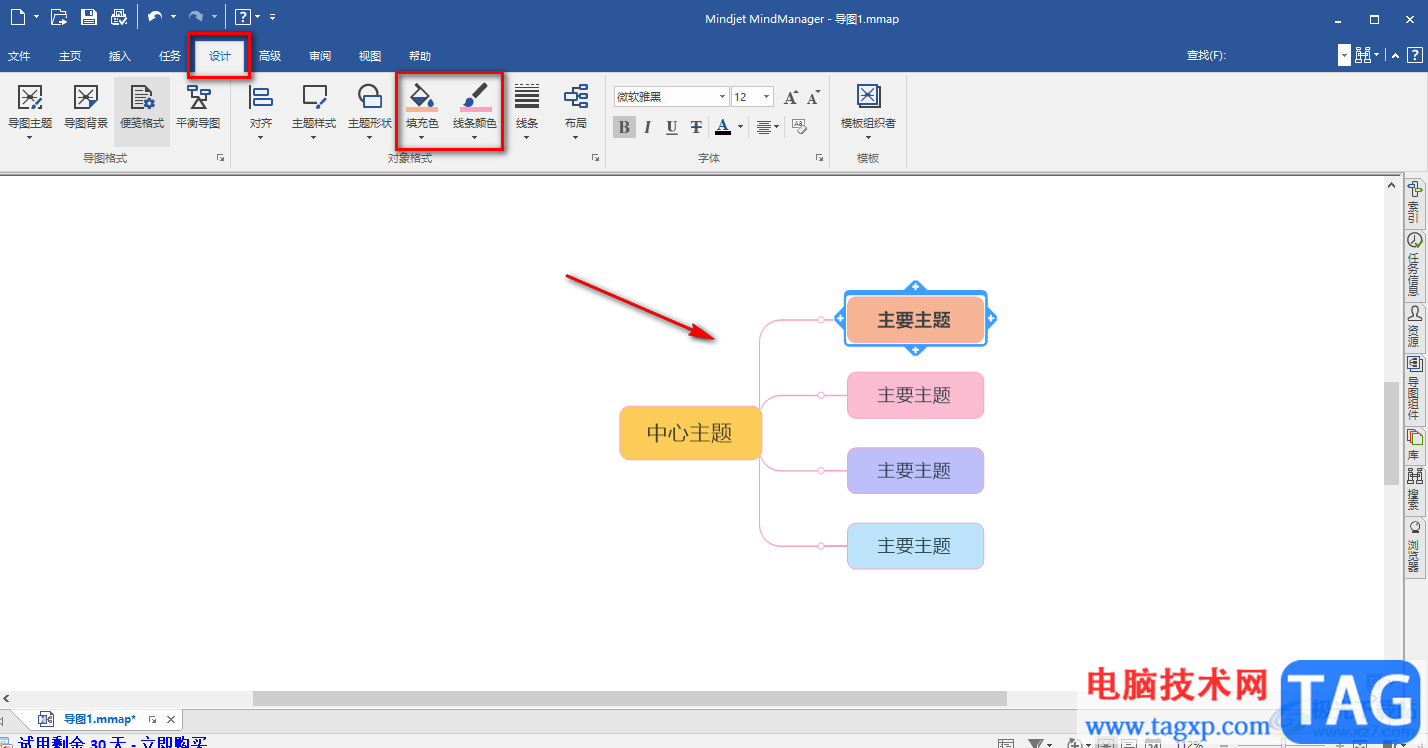Open the help question mark icon
Viewport: 1428px width, 748px height.
tap(242, 16)
